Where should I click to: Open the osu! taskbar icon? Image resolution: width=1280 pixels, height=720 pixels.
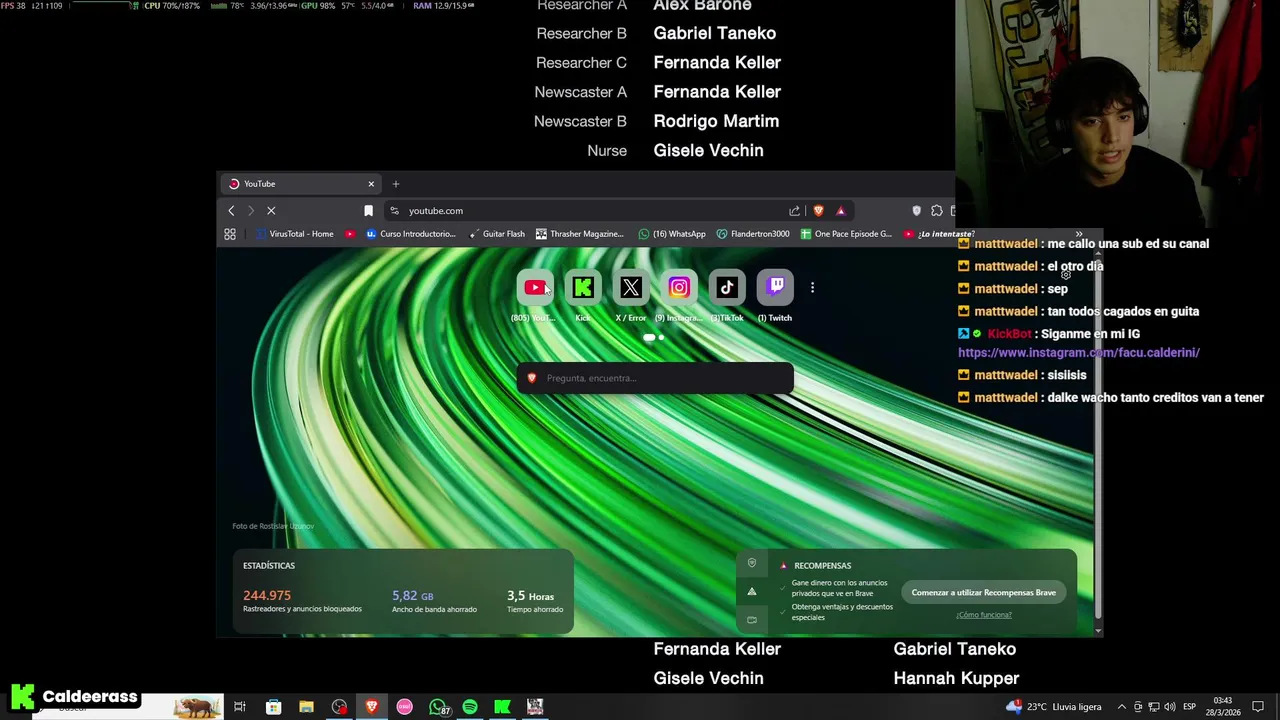click(x=404, y=707)
